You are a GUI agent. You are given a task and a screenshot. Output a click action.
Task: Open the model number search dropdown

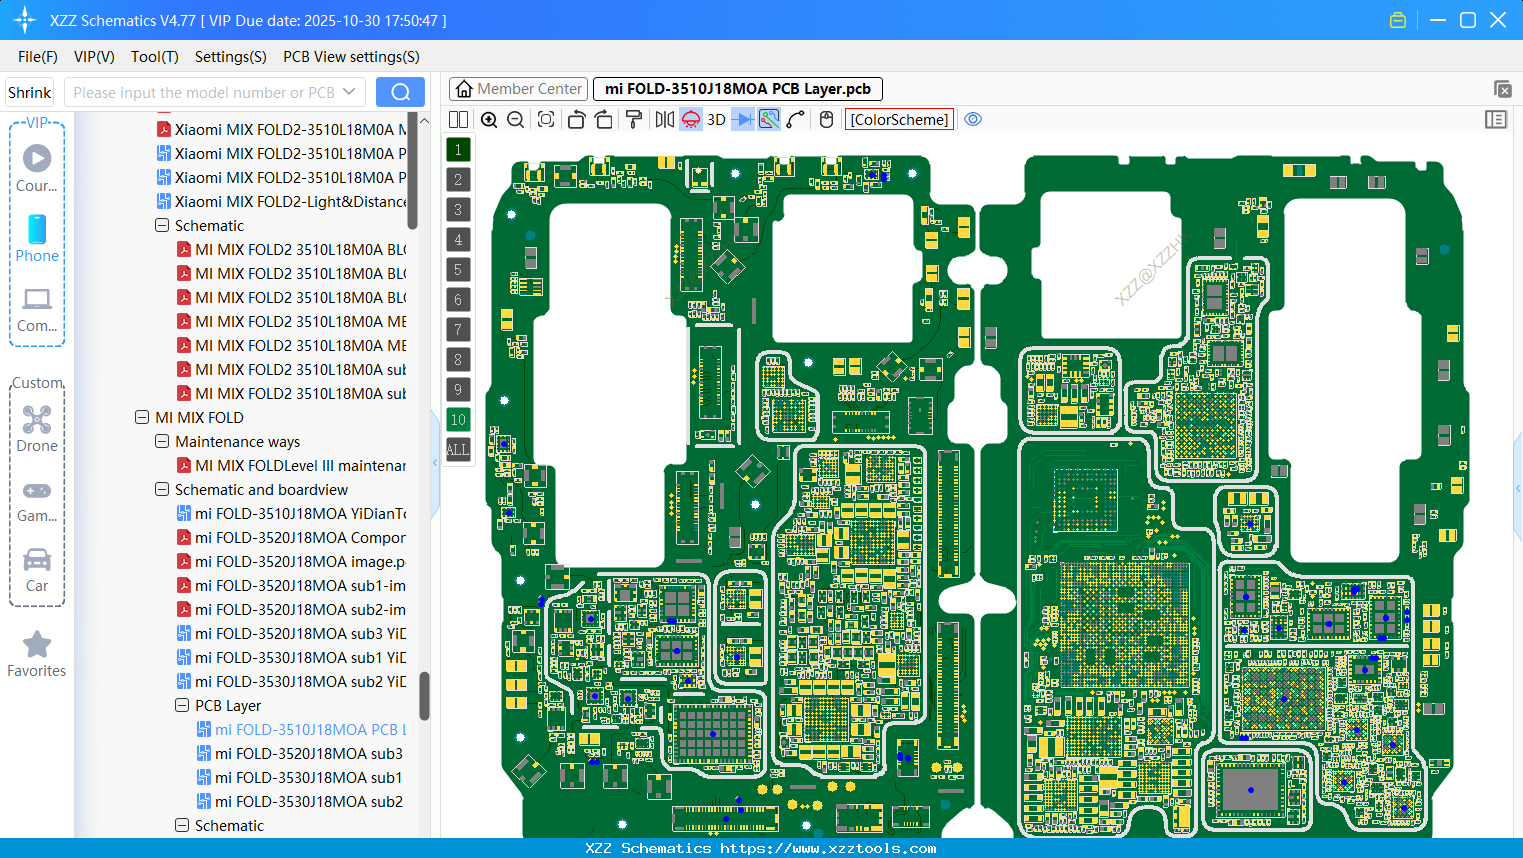click(x=351, y=91)
